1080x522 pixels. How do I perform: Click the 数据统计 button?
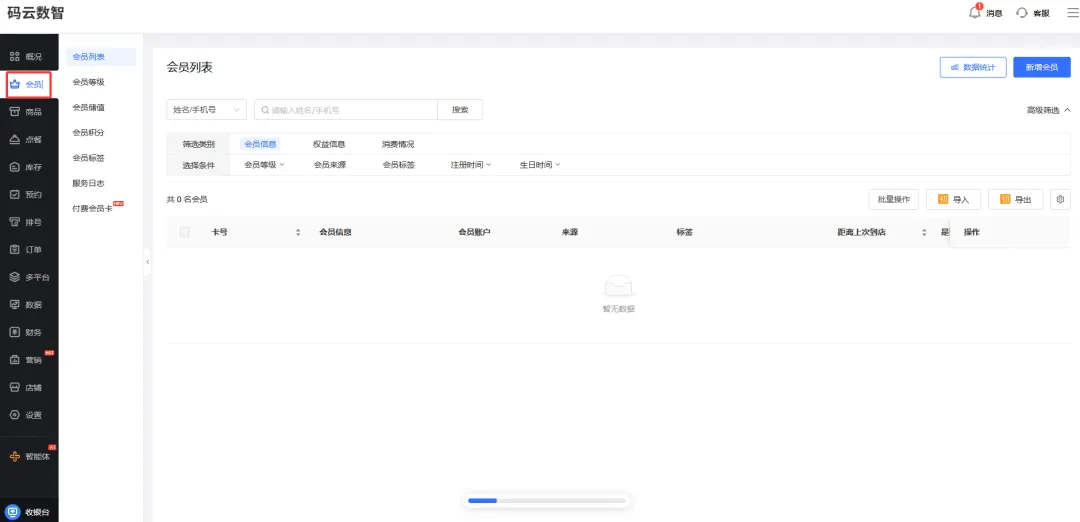tap(973, 67)
